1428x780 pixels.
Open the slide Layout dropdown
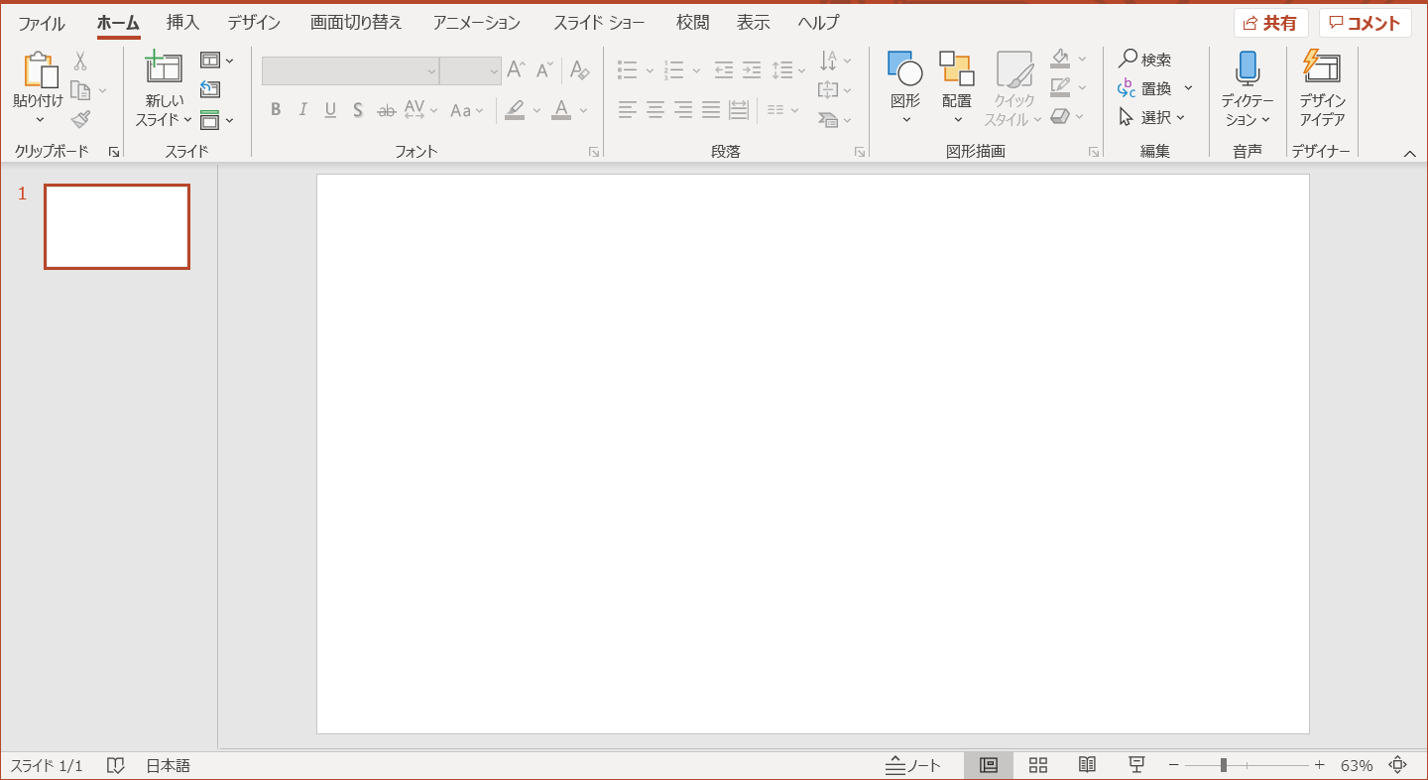(x=217, y=60)
